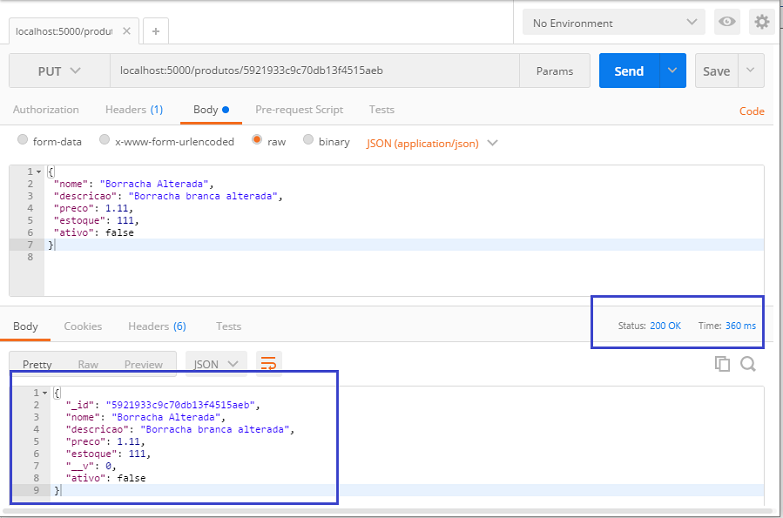
Task: Select the 200 OK status value
Action: (665, 326)
